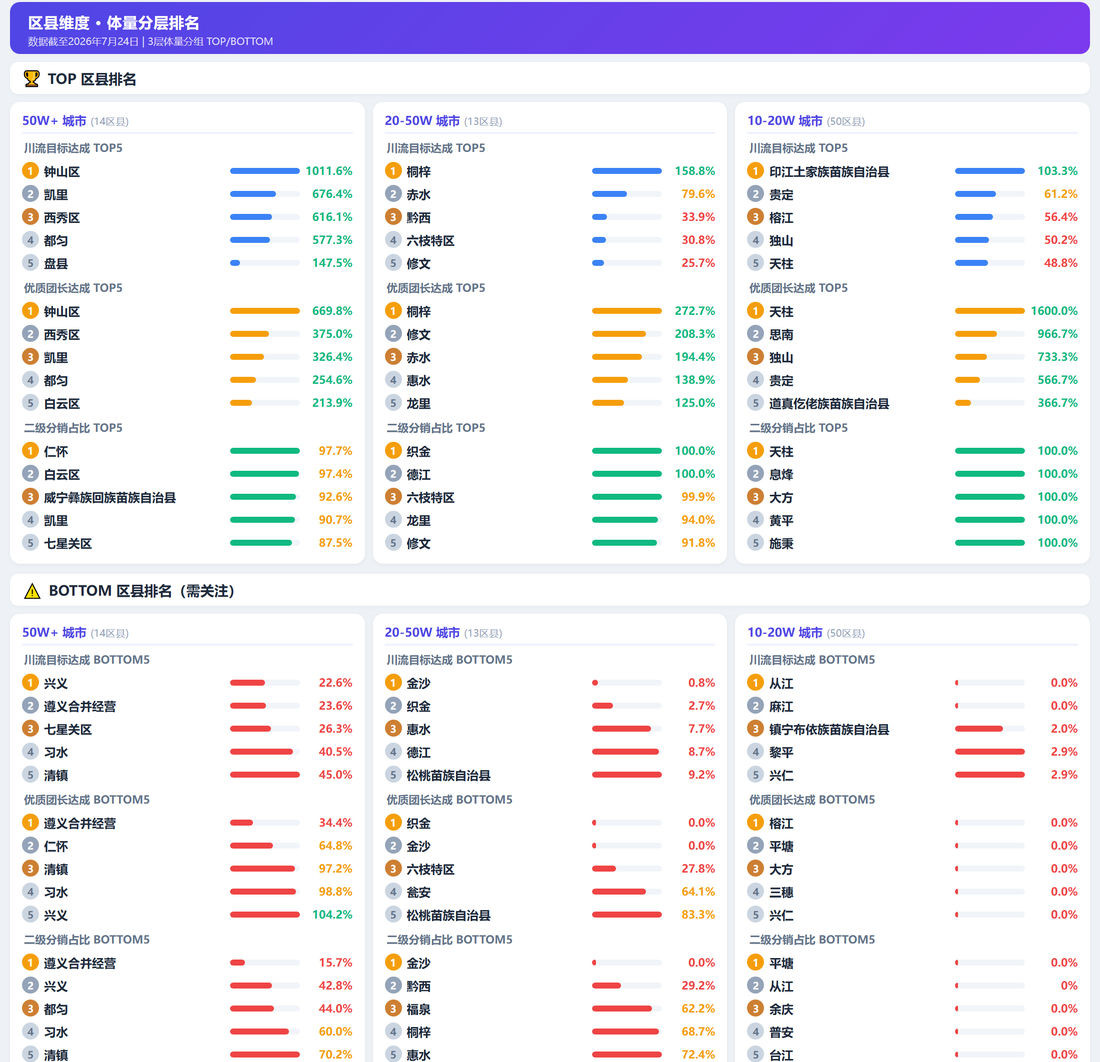The width and height of the screenshot is (1100, 1062).
Task: Click the 镇宁布依族苗族自治县 district name
Action: 829,730
